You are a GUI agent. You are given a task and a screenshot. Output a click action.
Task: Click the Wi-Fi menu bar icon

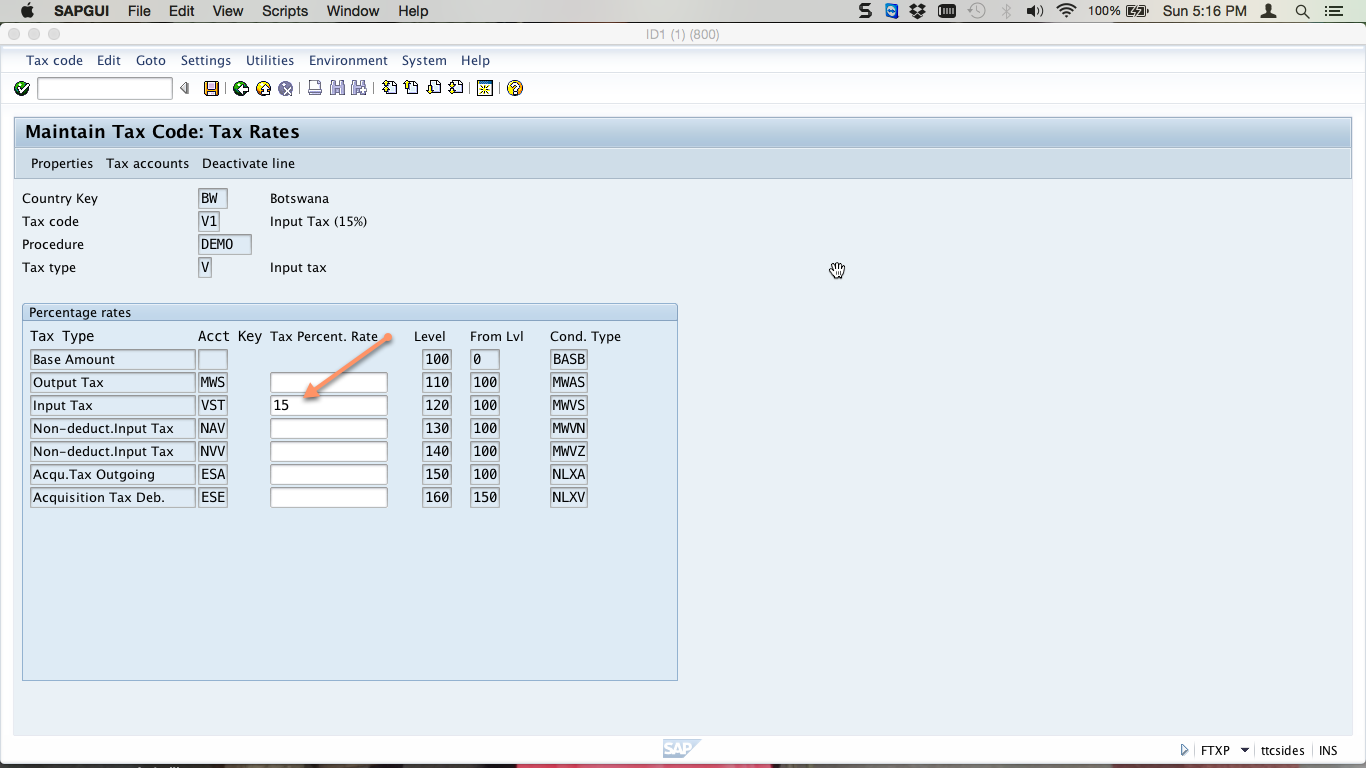(1066, 11)
